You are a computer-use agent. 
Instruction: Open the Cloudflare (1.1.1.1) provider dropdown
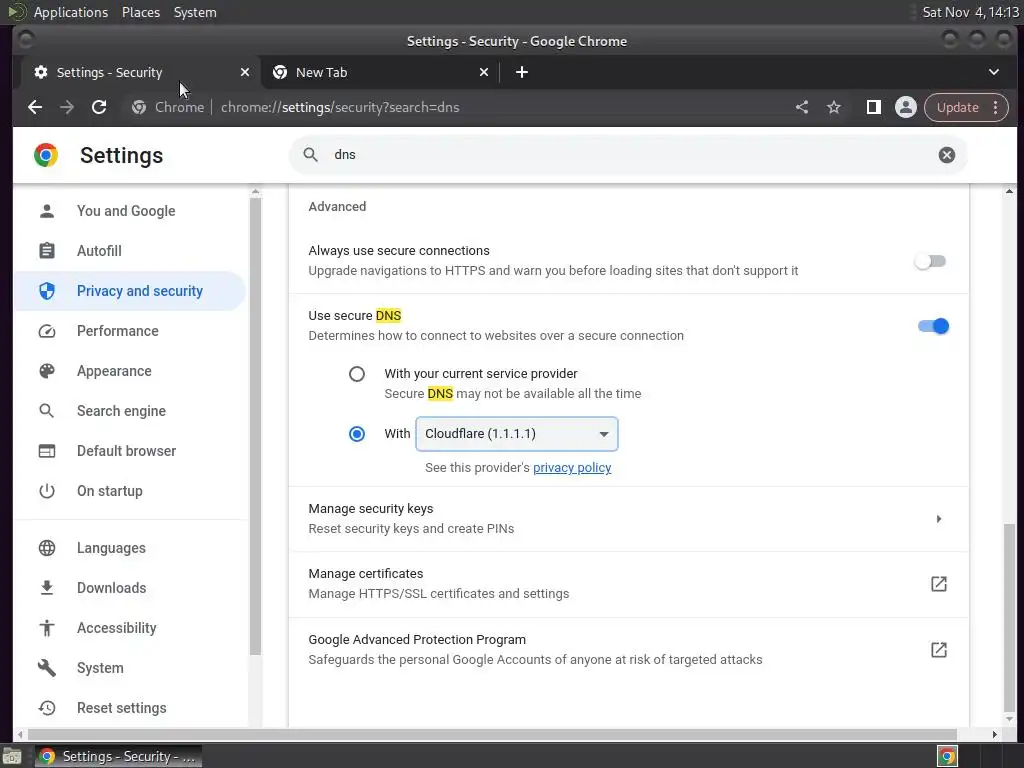point(516,434)
